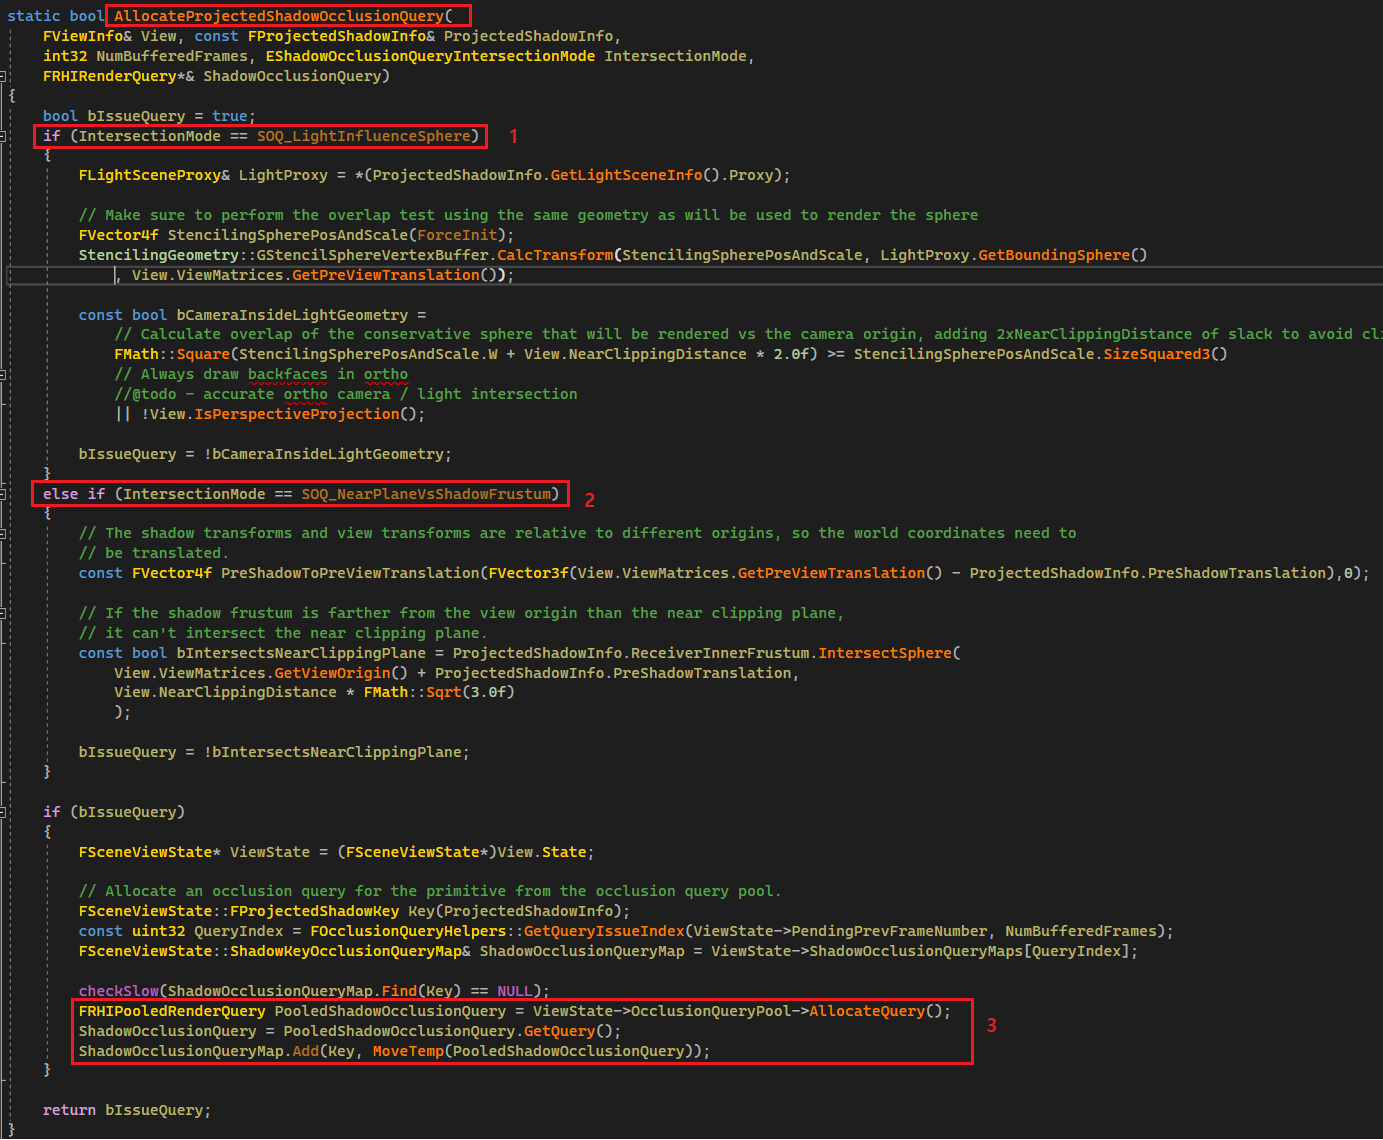Click the 'Calculate overlap of the conservative sphere' comment
Screen dimensions: 1383x1140
(748, 334)
